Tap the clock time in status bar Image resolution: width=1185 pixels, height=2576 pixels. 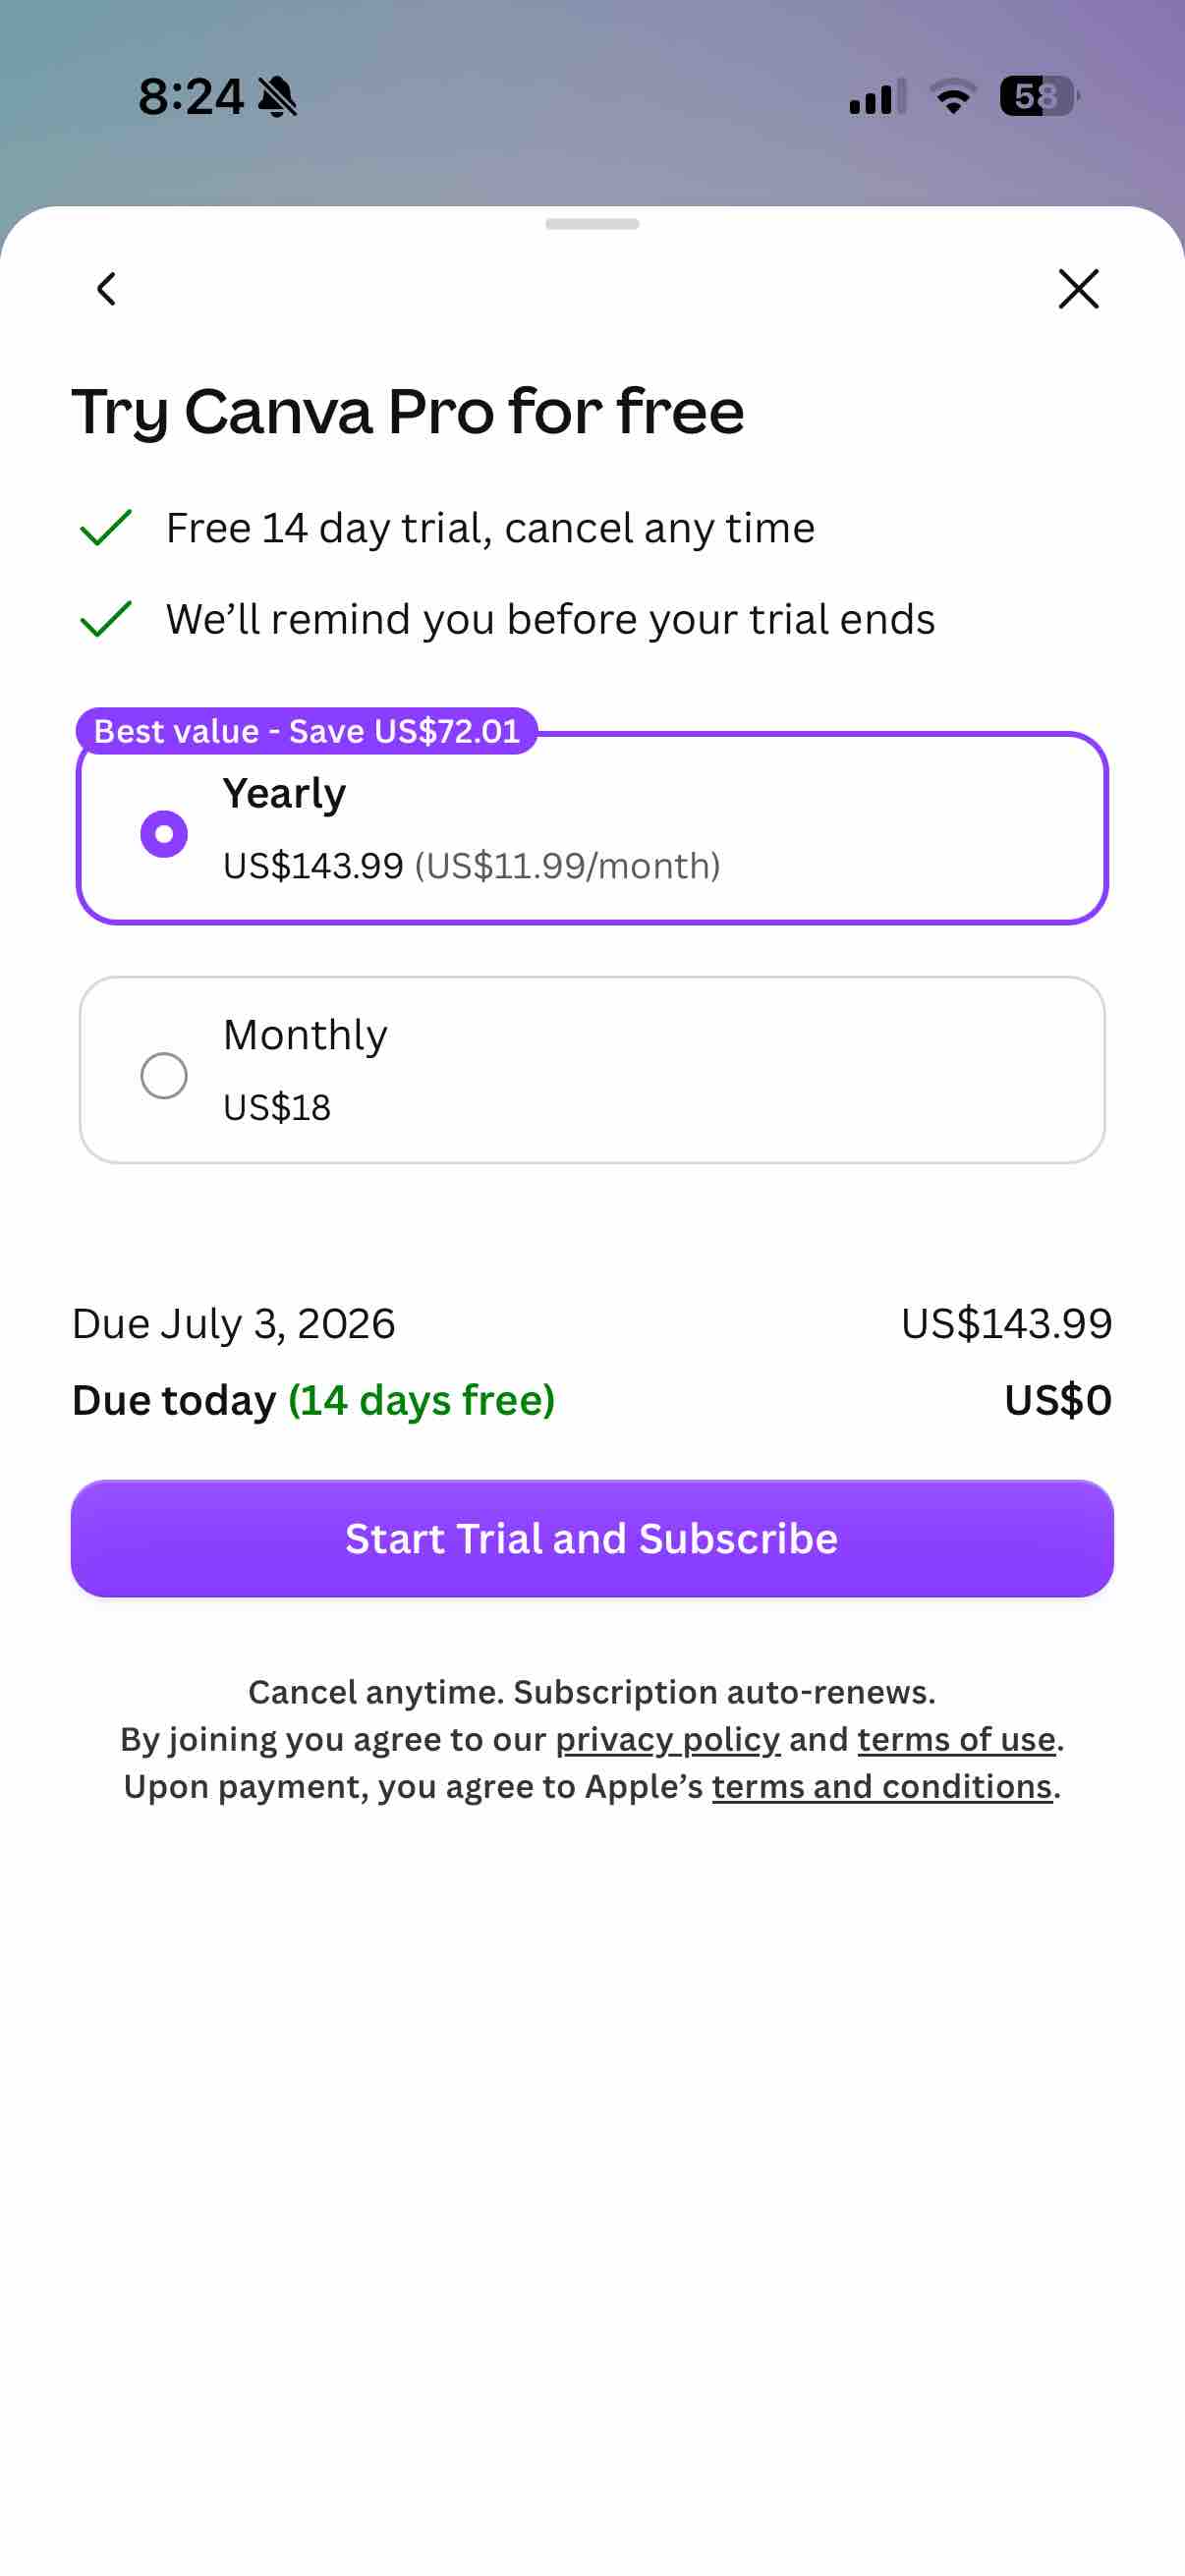[191, 97]
